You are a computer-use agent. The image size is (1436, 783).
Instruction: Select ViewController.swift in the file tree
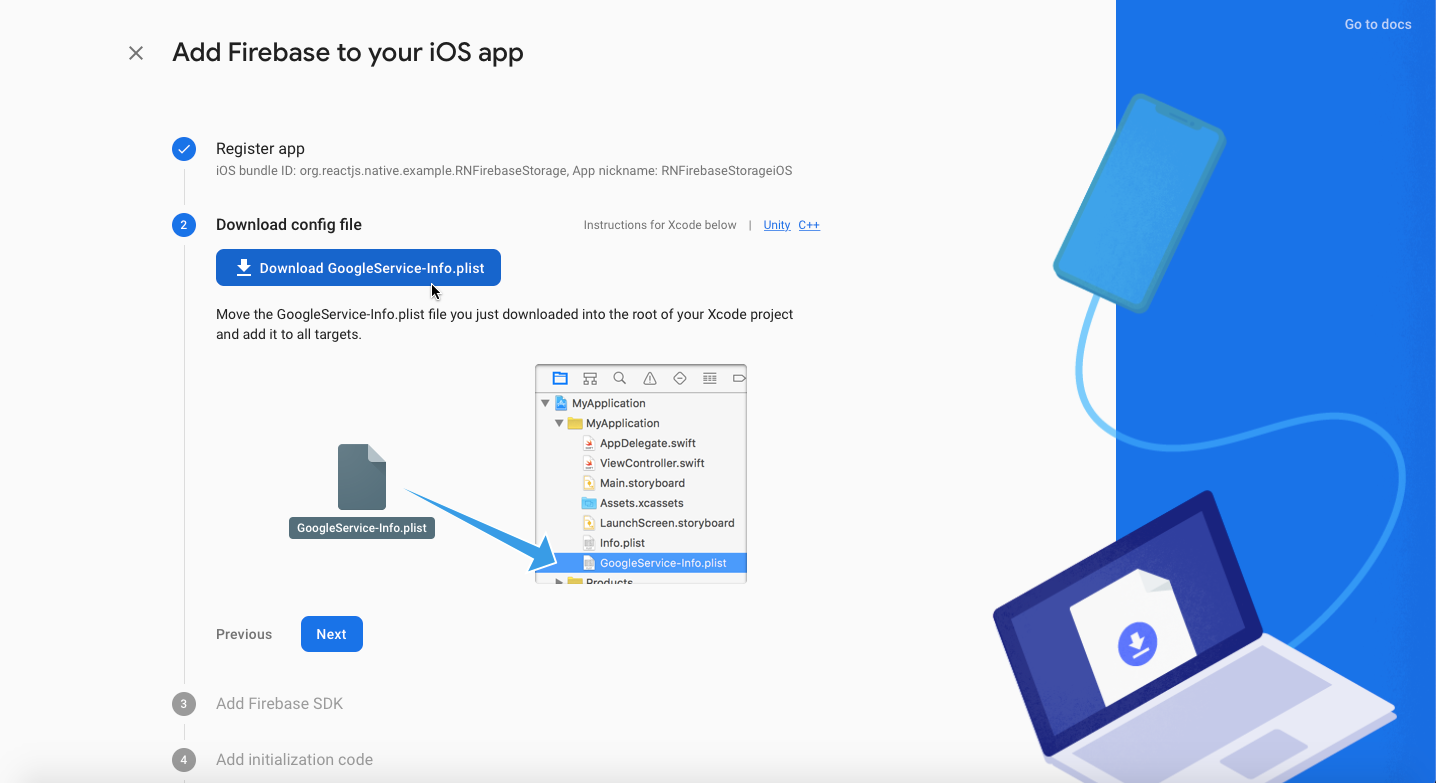click(652, 463)
